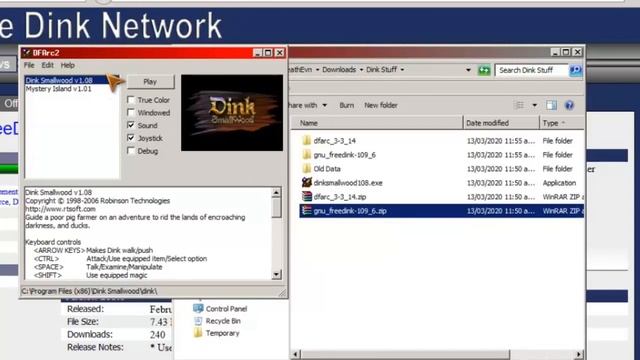Disable the Joystick checkbox
Screen dimensions: 640x360
131,138
